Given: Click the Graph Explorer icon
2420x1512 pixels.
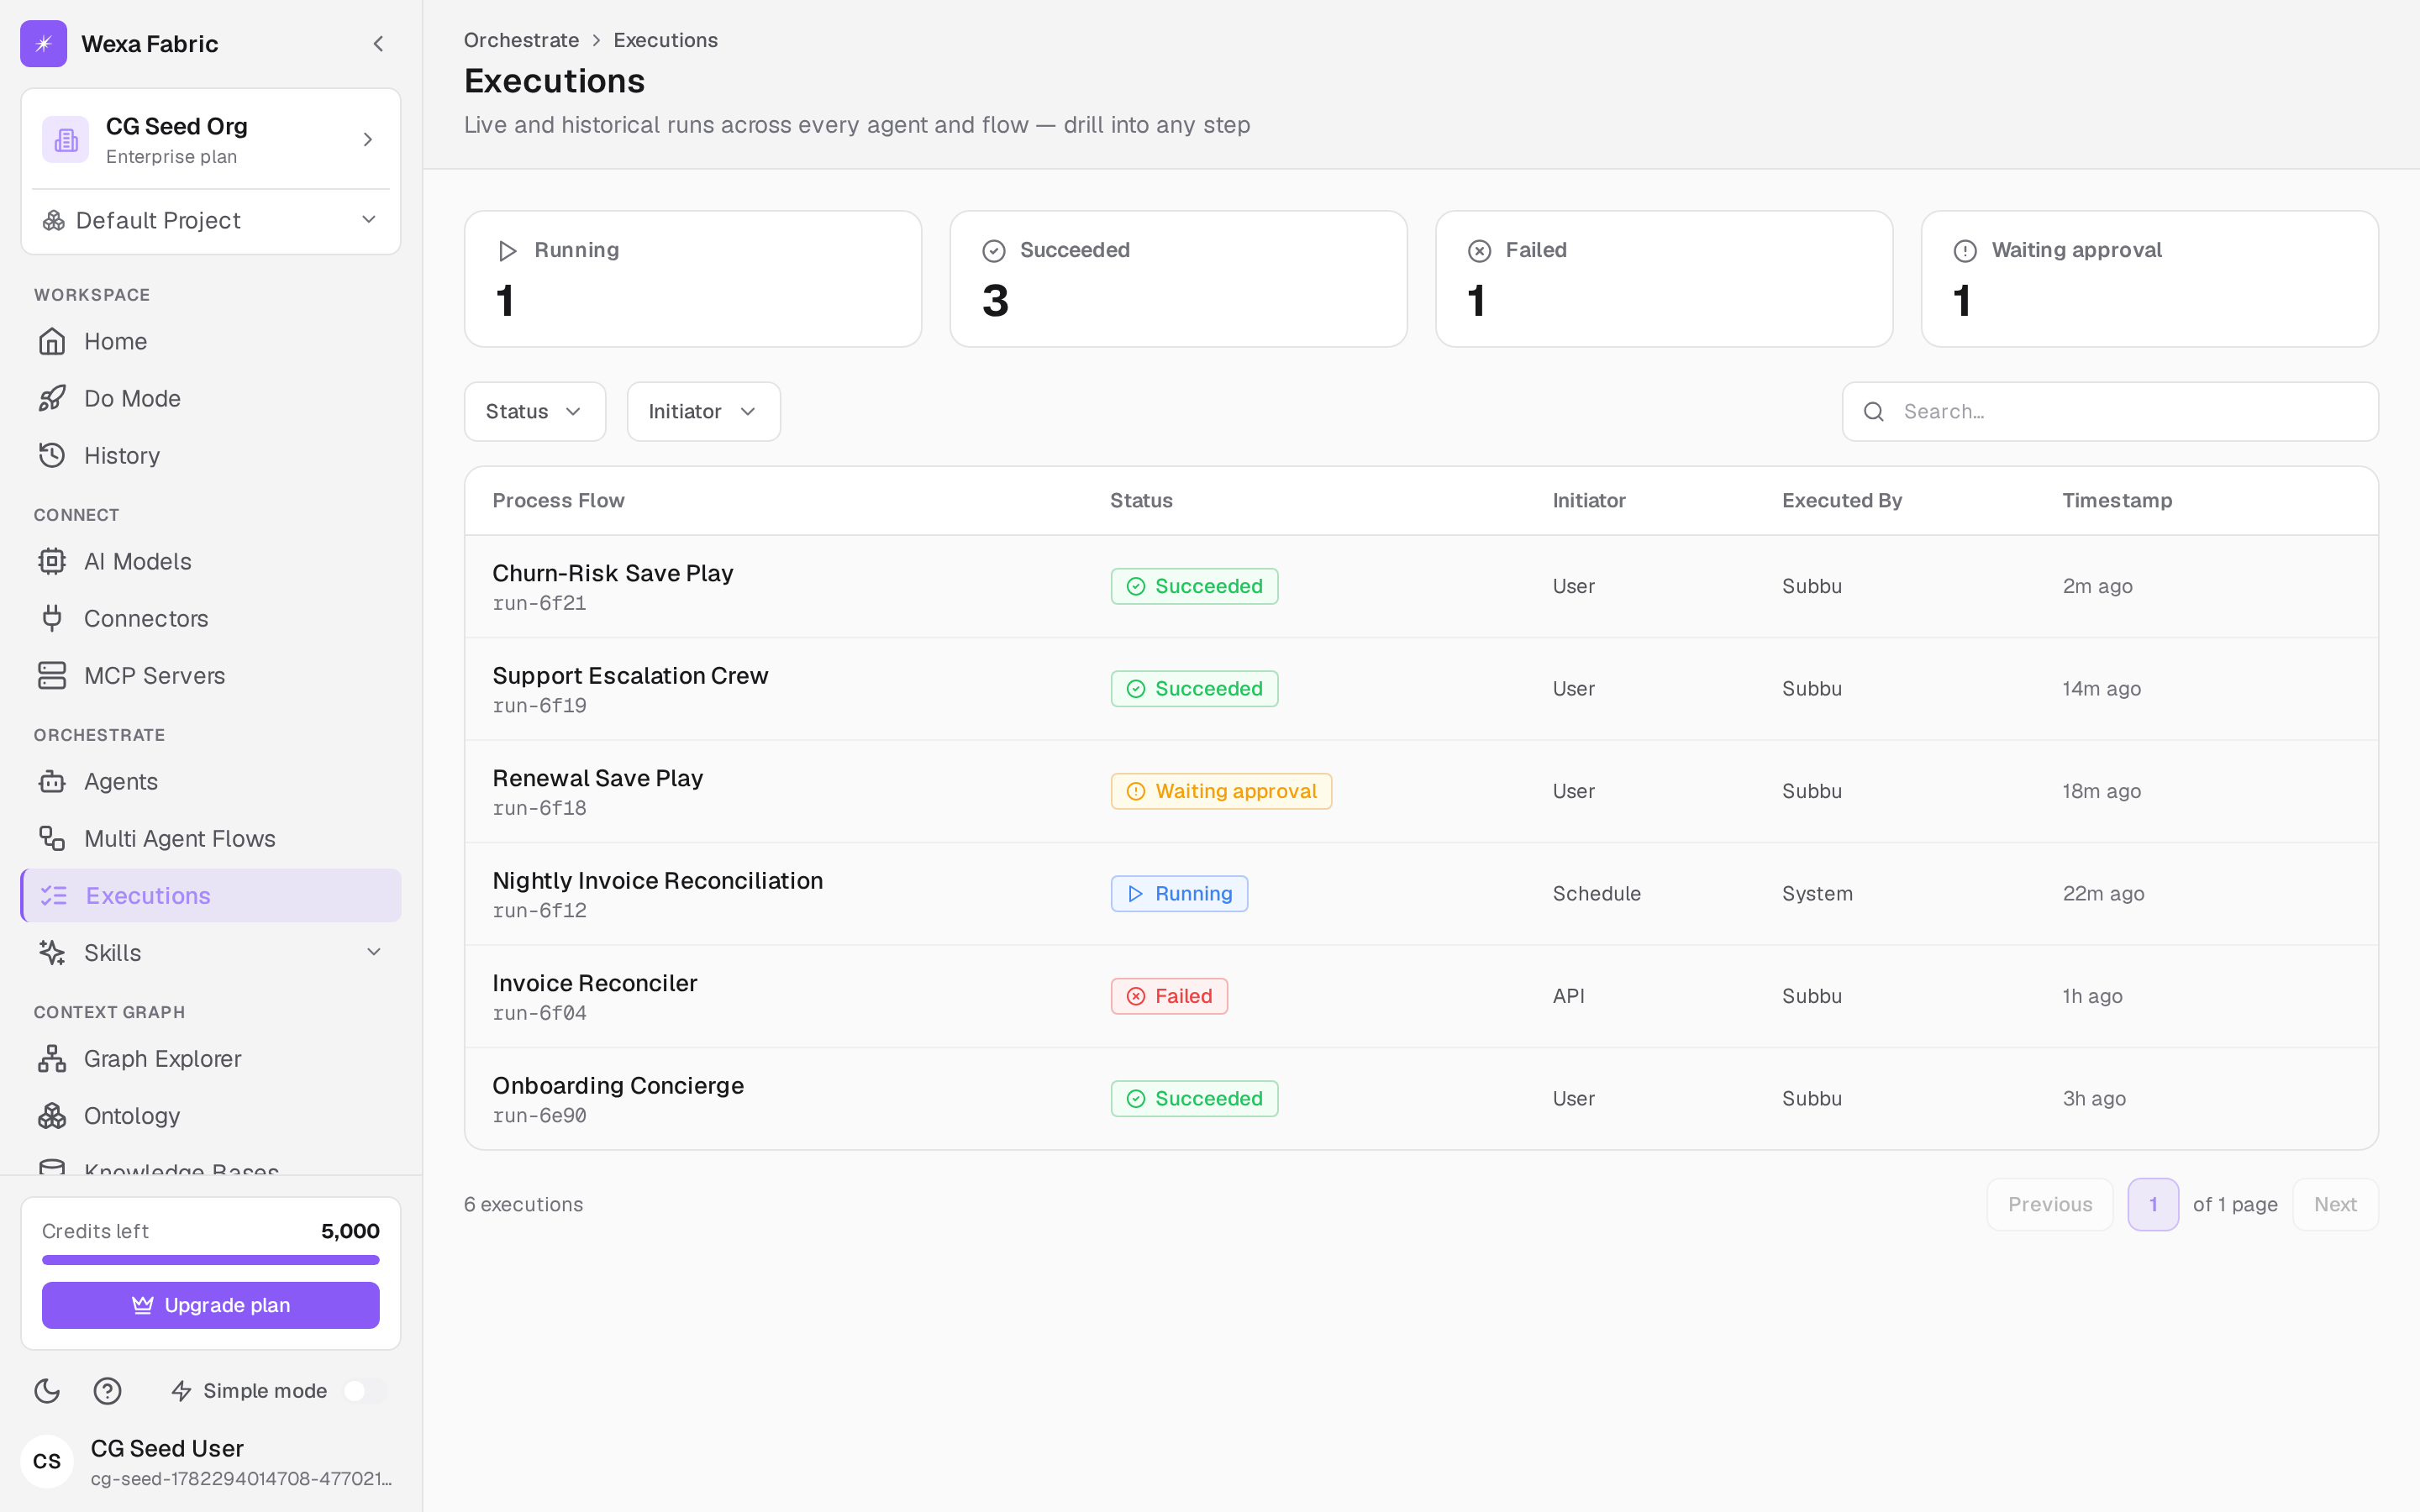Looking at the screenshot, I should click(52, 1059).
